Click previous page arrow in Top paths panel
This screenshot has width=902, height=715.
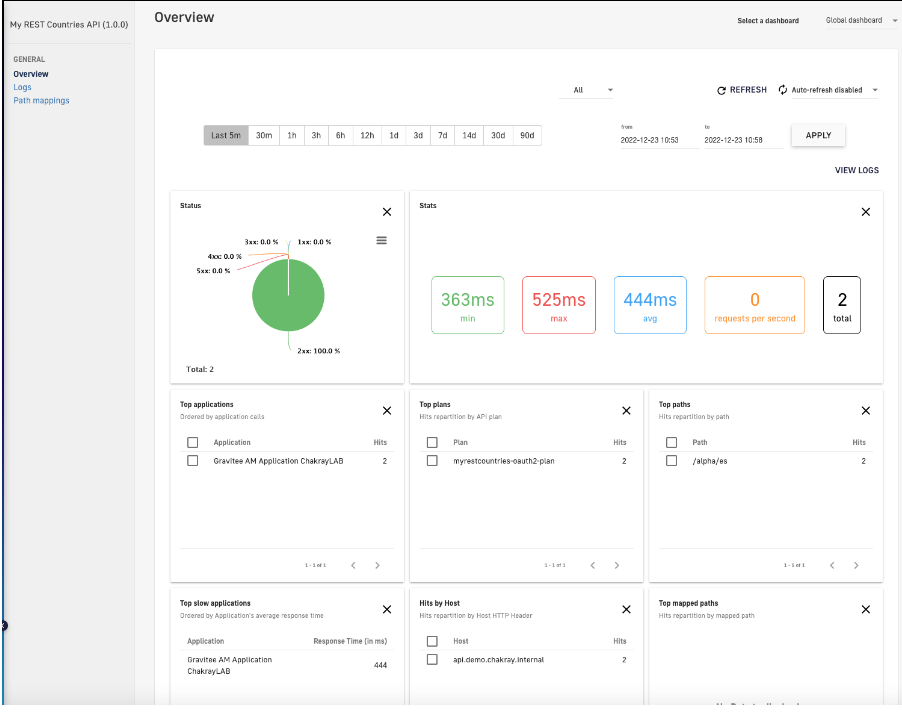[831, 565]
